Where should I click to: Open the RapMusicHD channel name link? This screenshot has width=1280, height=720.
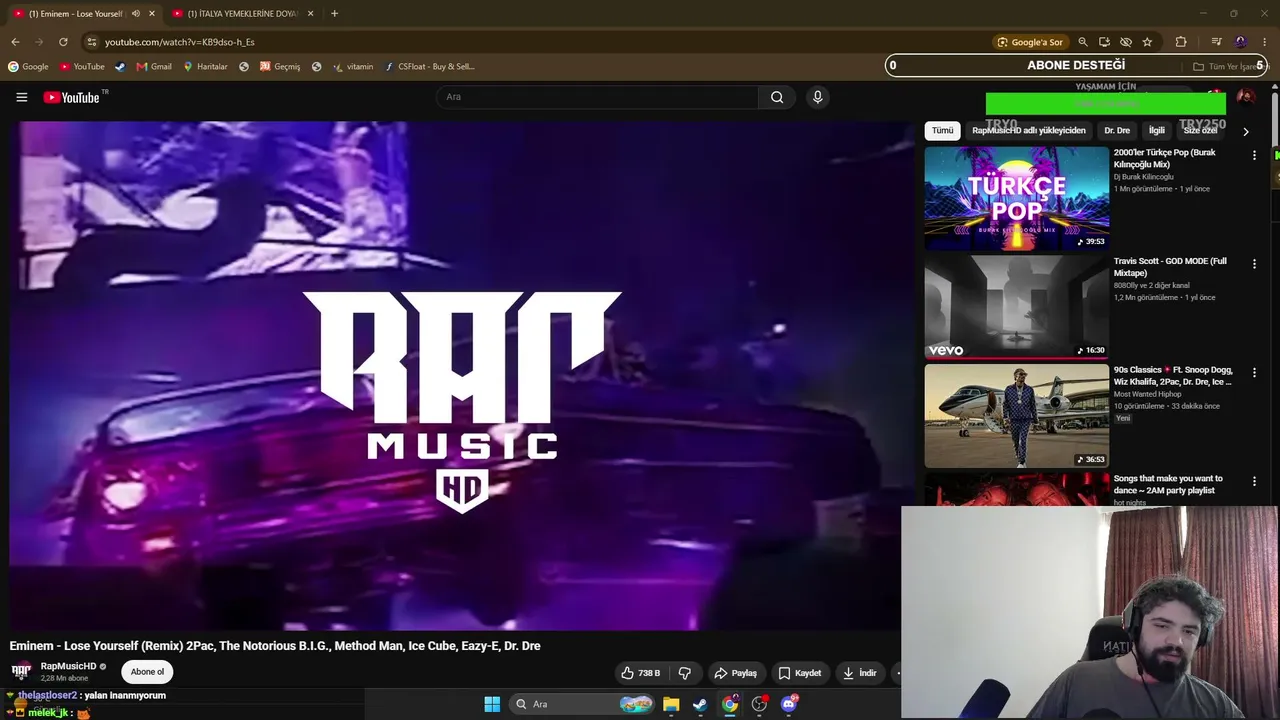coord(68,666)
